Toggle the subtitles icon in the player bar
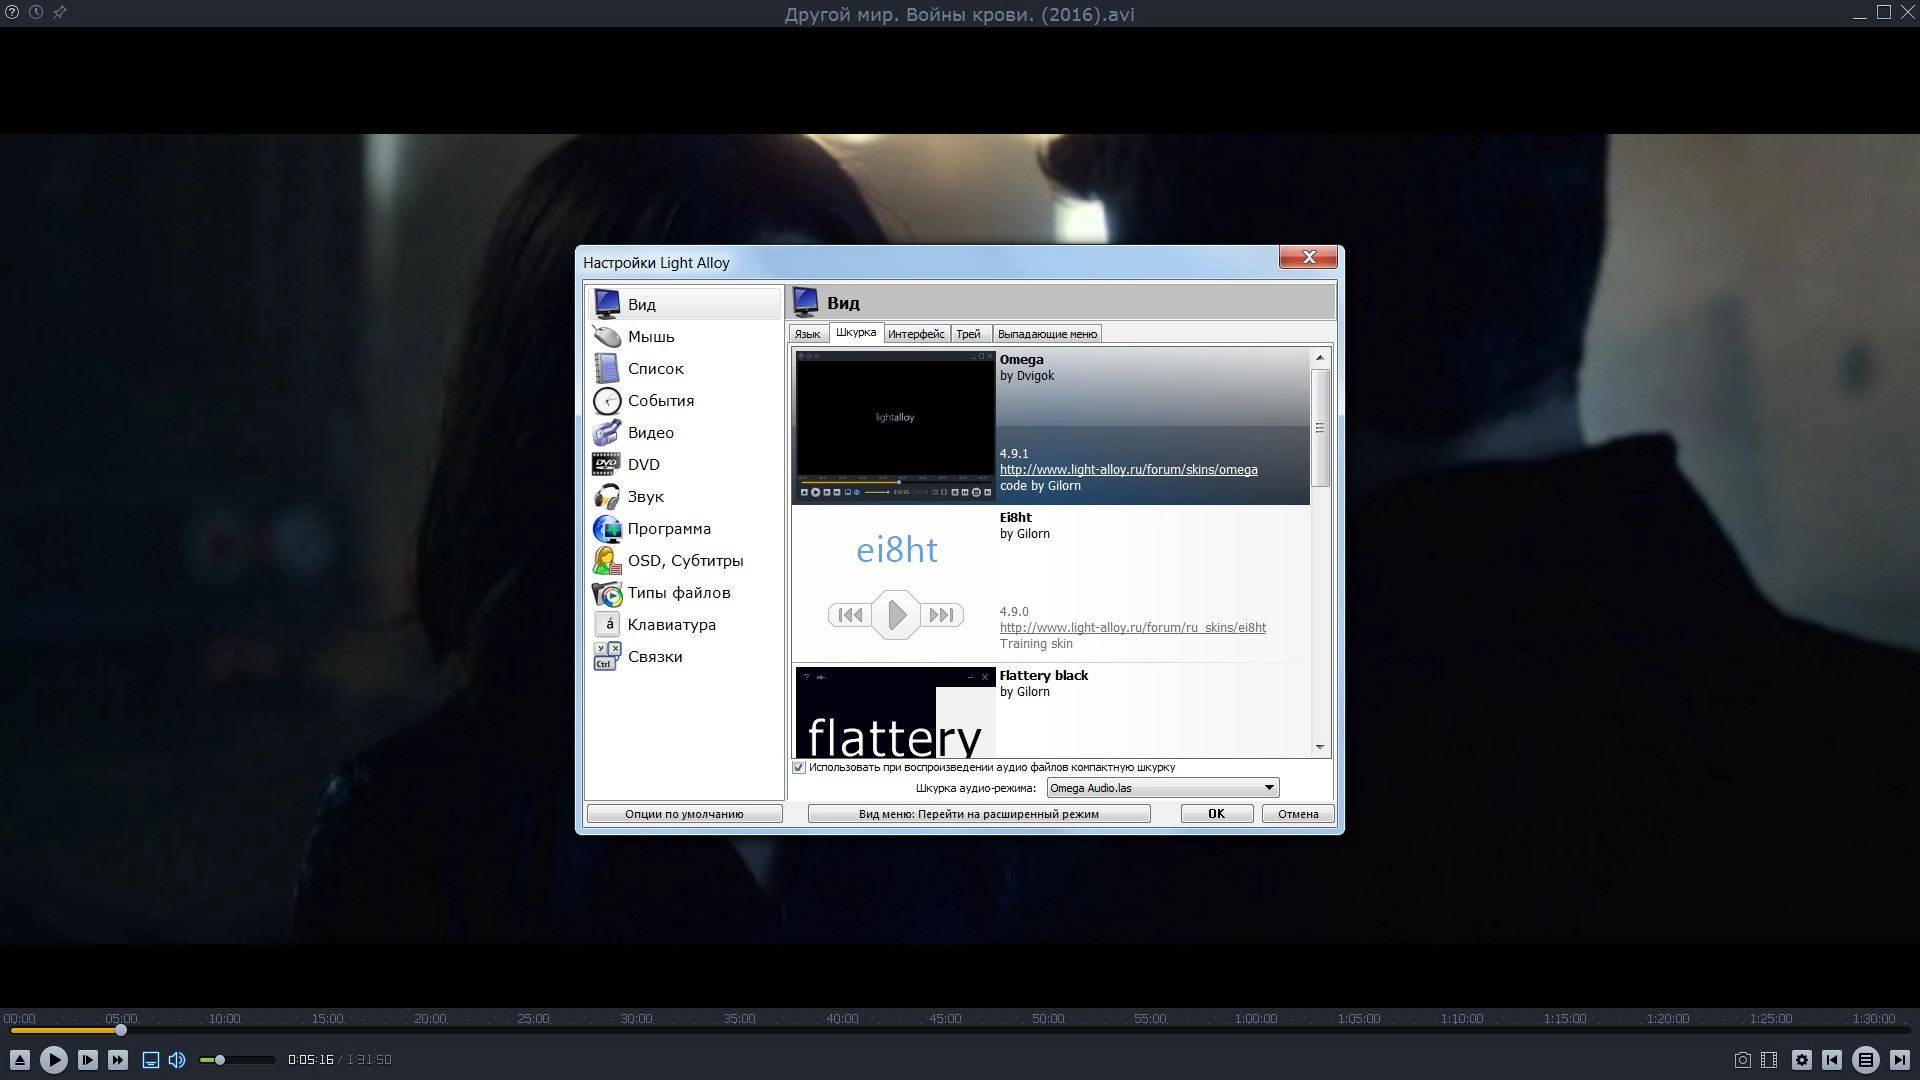1920x1080 pixels. coord(151,1060)
